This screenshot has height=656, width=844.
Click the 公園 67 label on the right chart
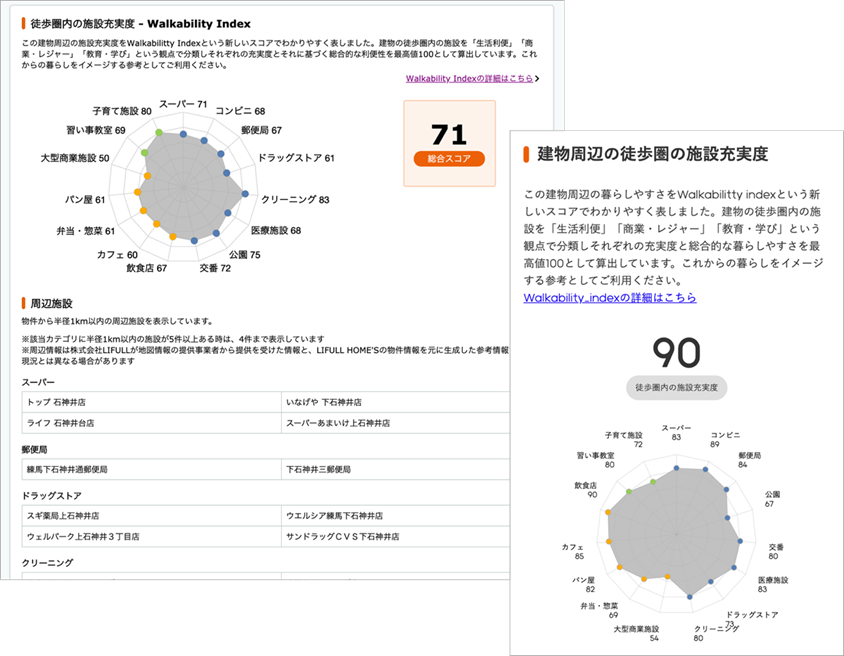pos(772,499)
